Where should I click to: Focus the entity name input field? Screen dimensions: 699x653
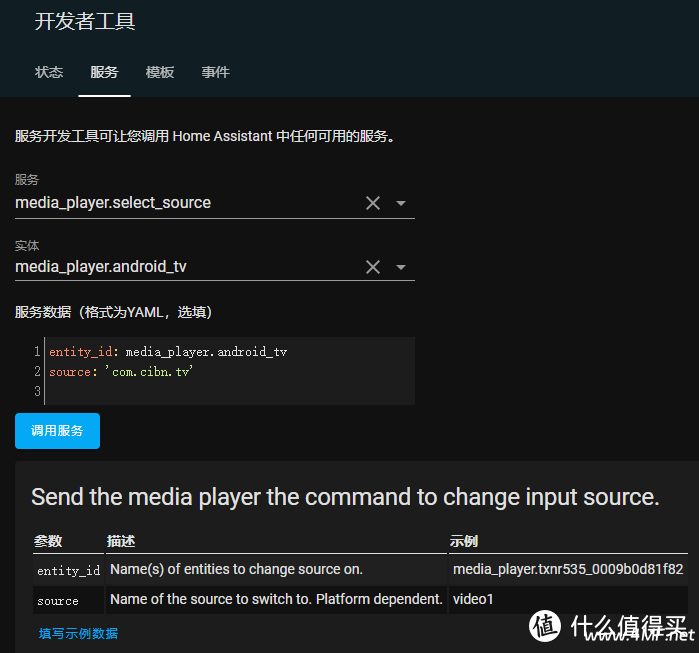[x=185, y=267]
